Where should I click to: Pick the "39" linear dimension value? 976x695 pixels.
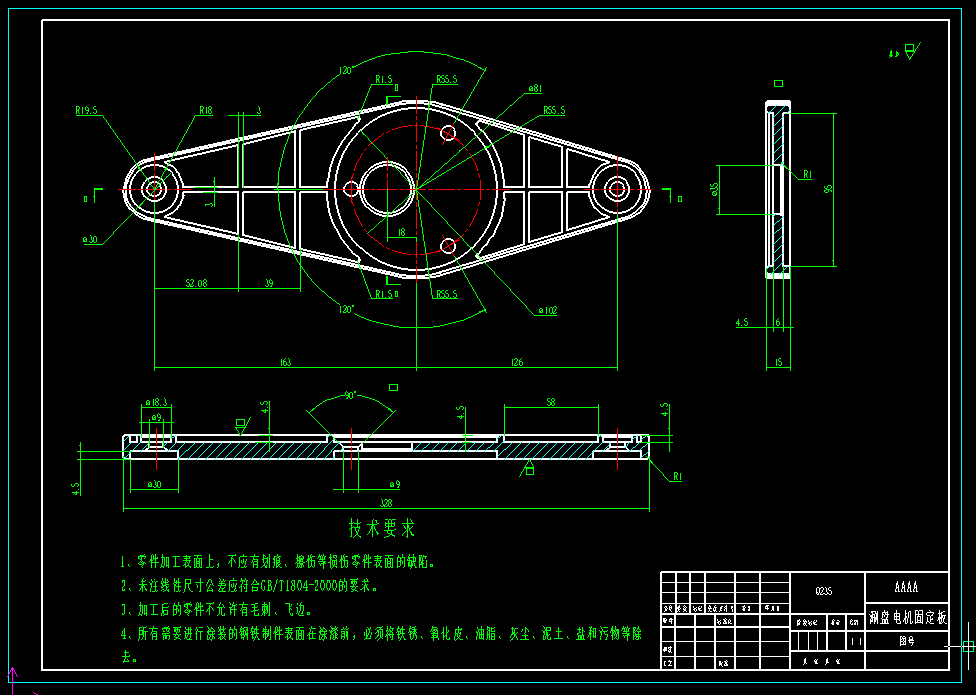pyautogui.click(x=269, y=283)
